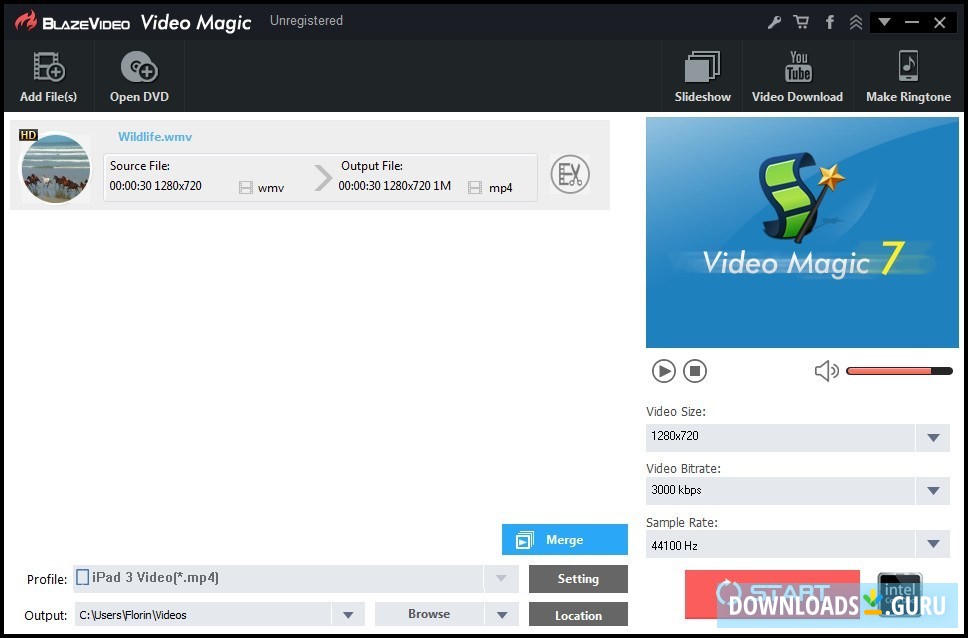Screen dimensions: 968x638
Task: Click the Wildlife.wmv thumbnail
Action: [55, 169]
